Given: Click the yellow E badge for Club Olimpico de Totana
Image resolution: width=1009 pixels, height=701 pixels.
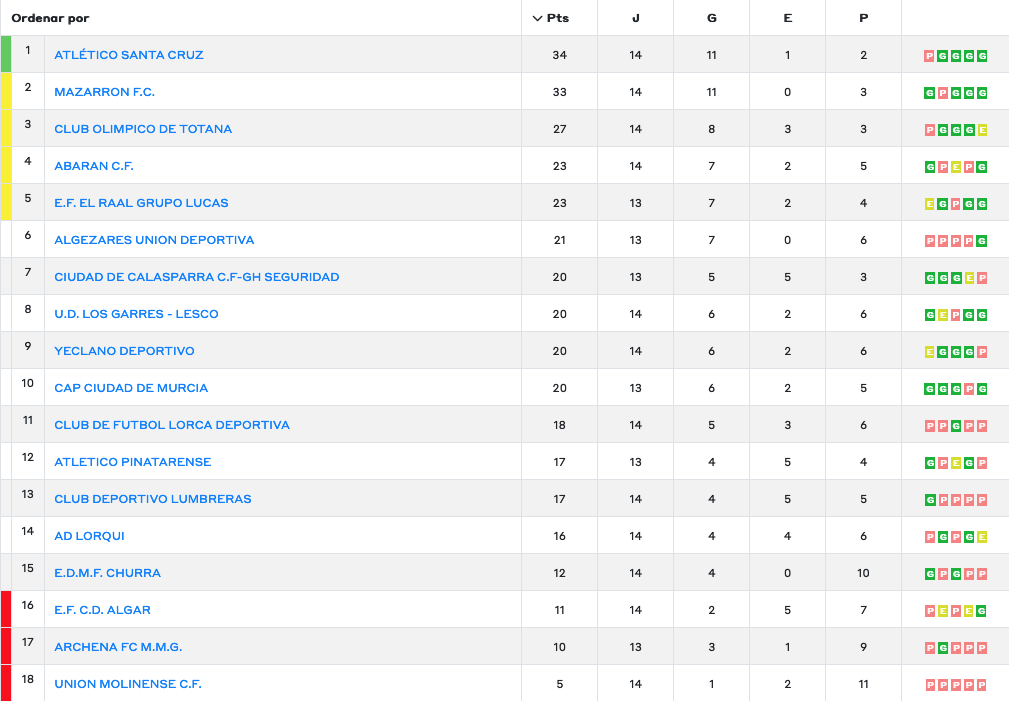Looking at the screenshot, I should (983, 130).
